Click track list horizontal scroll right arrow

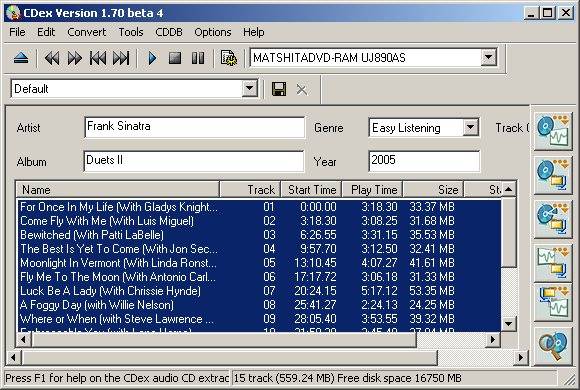pos(493,339)
